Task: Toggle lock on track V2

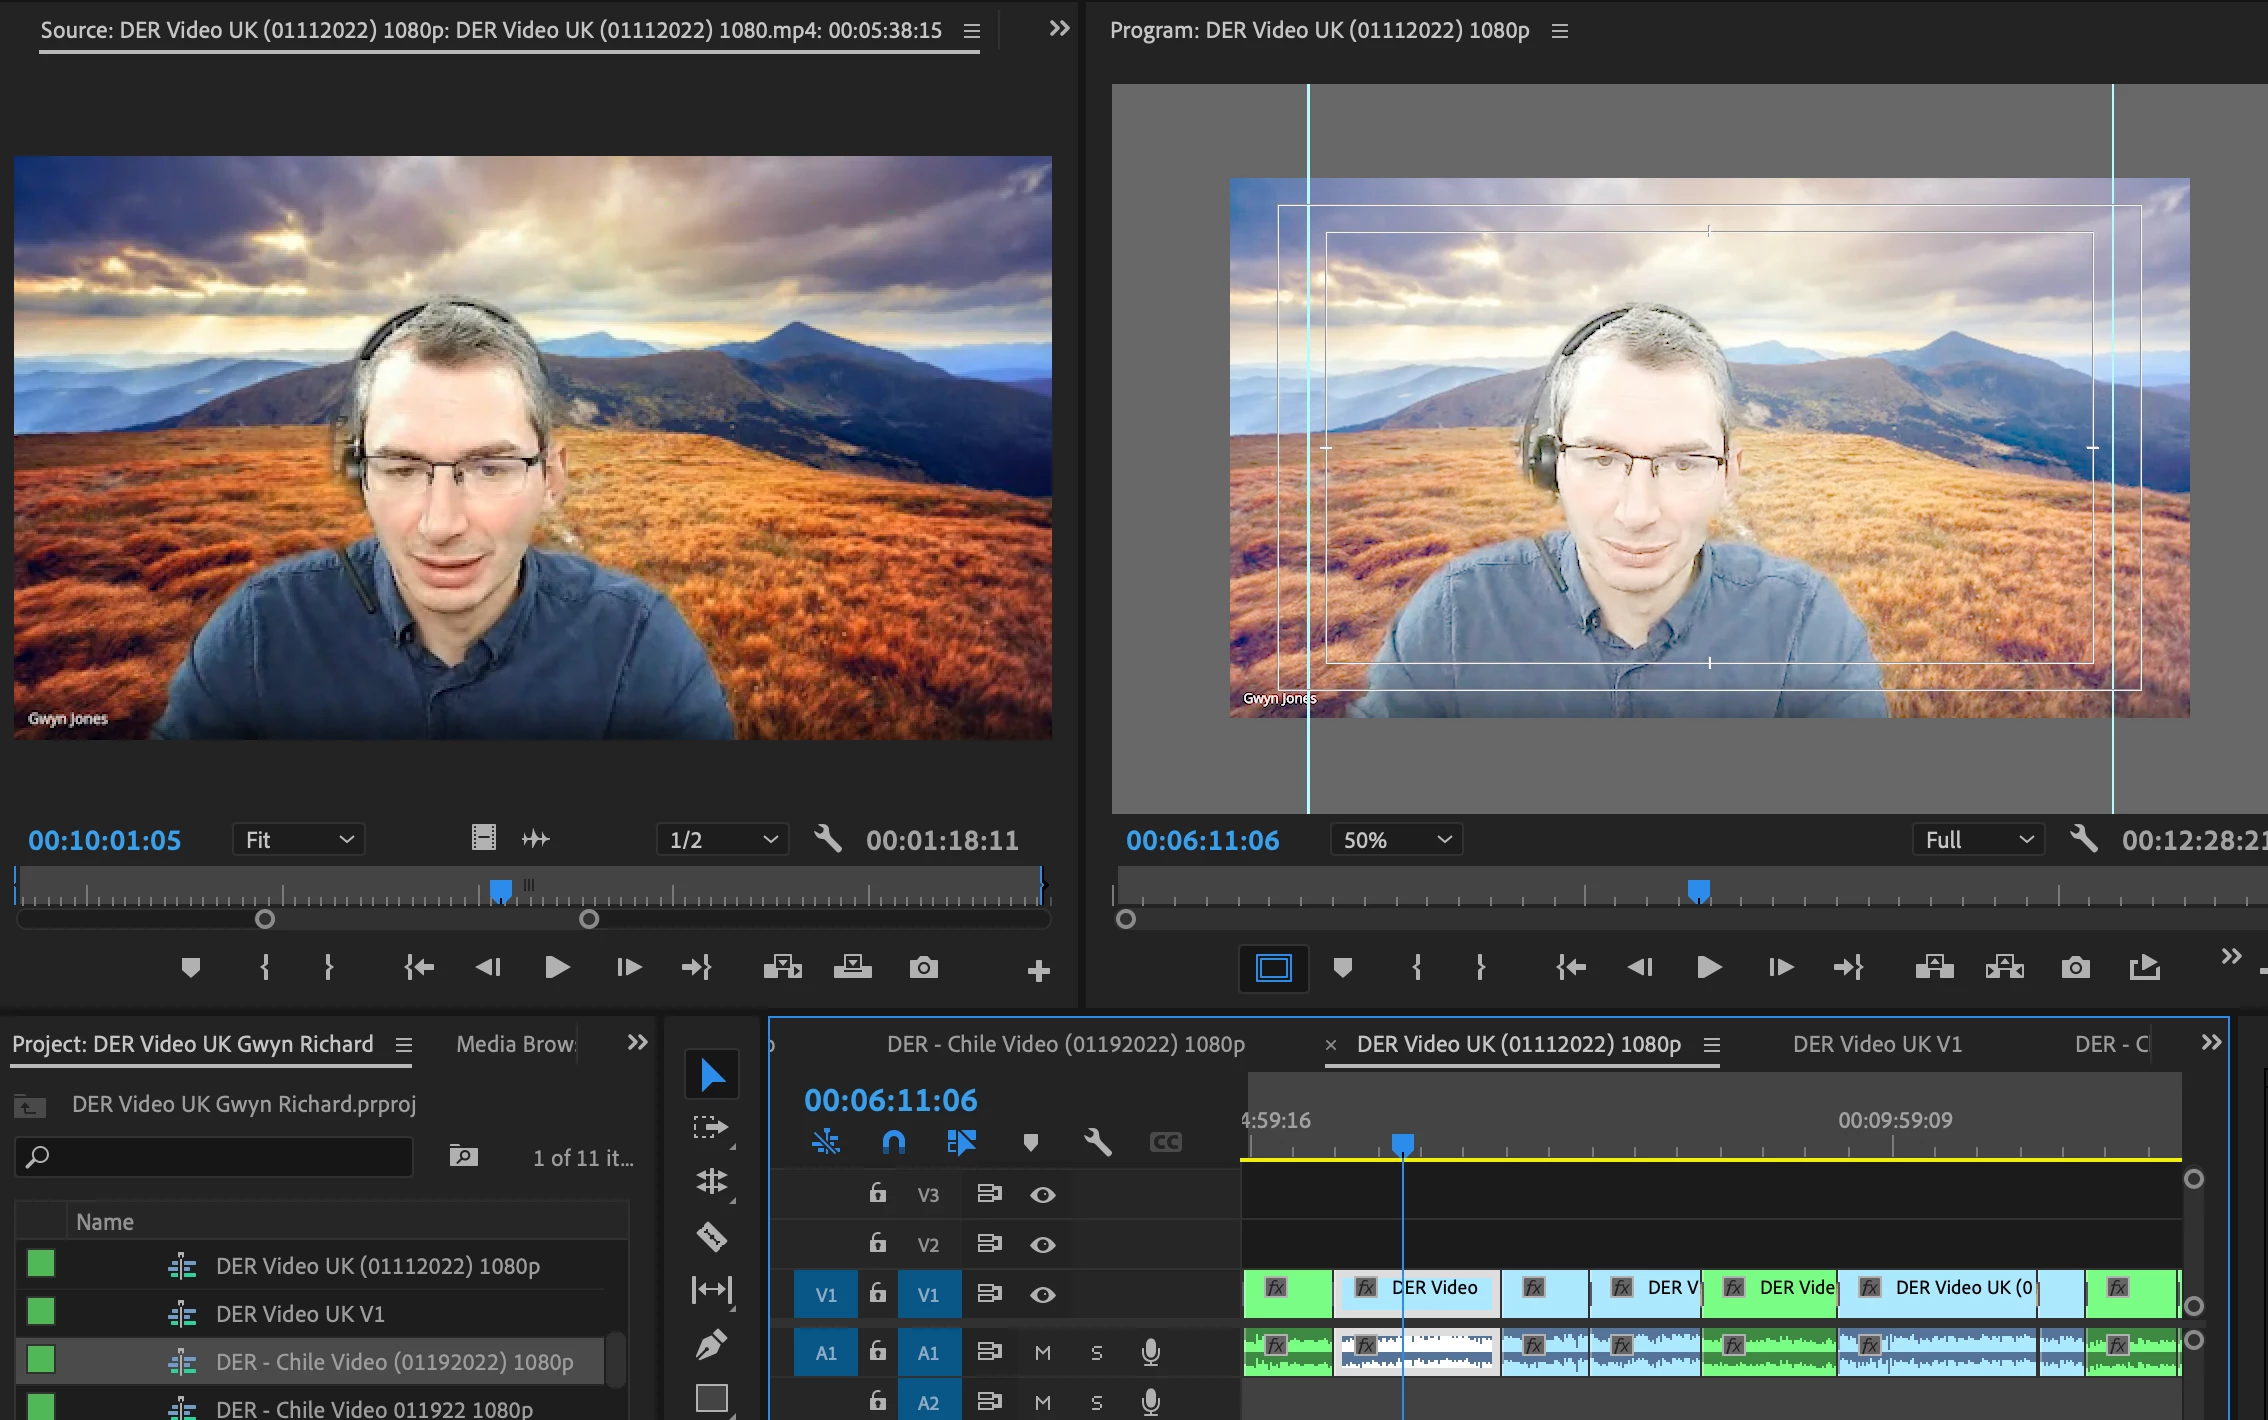Action: click(x=877, y=1244)
